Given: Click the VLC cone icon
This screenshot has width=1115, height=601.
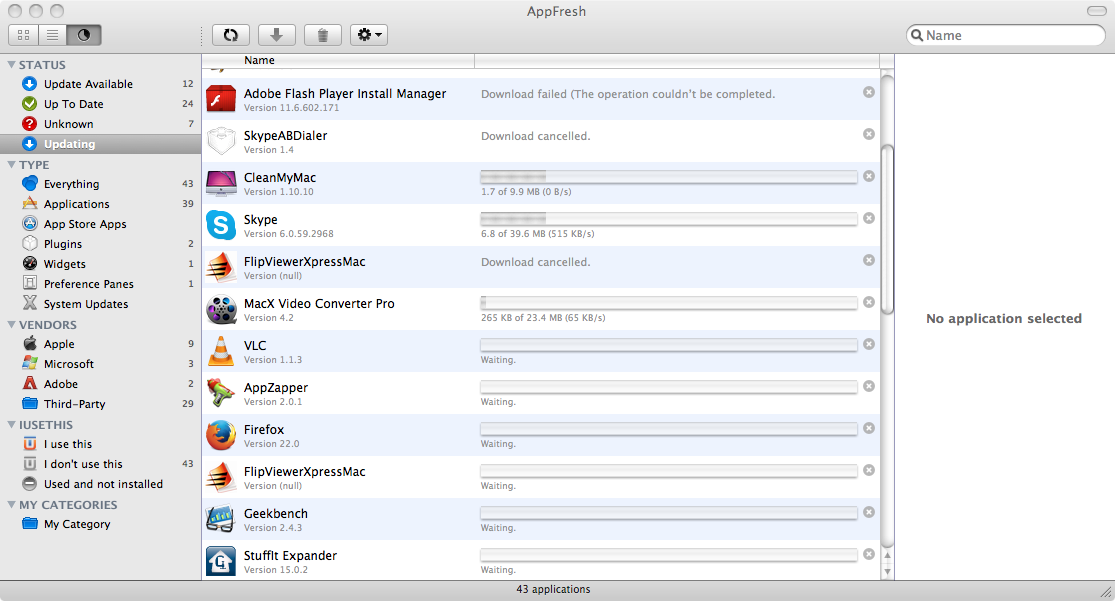Looking at the screenshot, I should 220,352.
